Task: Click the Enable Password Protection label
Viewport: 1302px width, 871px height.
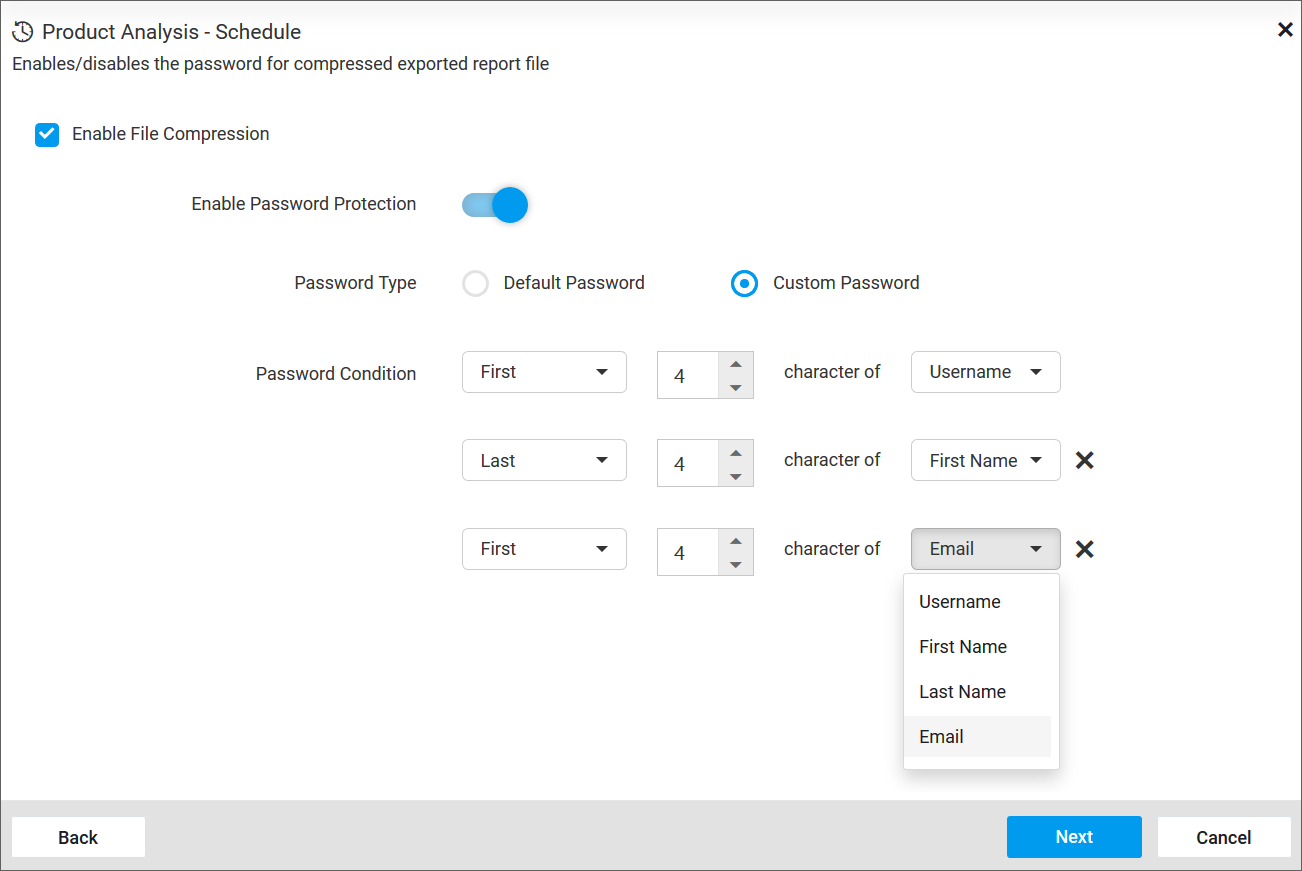Action: click(304, 204)
